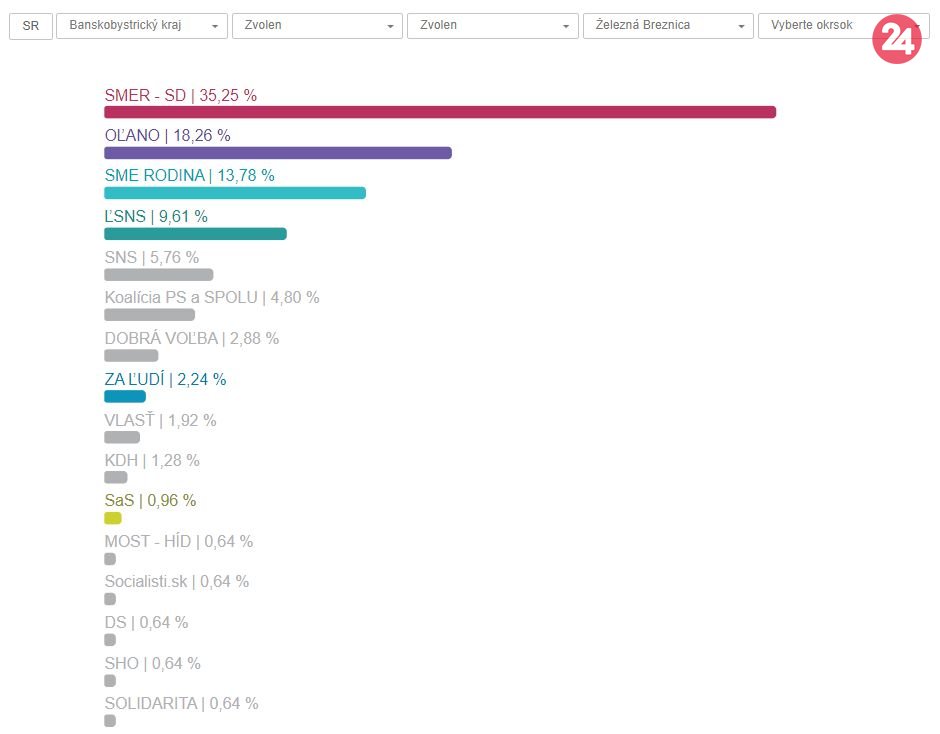Click the red 24 logo icon
The image size is (940, 734).
tap(896, 40)
